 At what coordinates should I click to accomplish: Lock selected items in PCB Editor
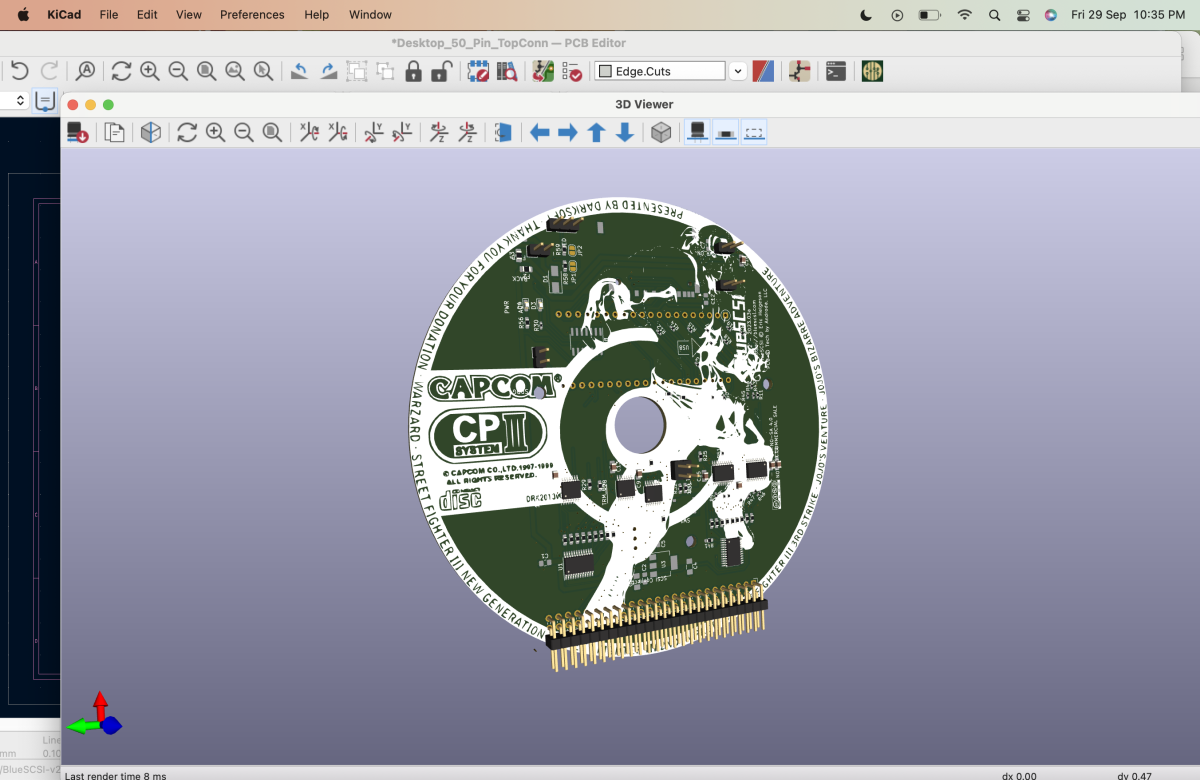coord(413,71)
